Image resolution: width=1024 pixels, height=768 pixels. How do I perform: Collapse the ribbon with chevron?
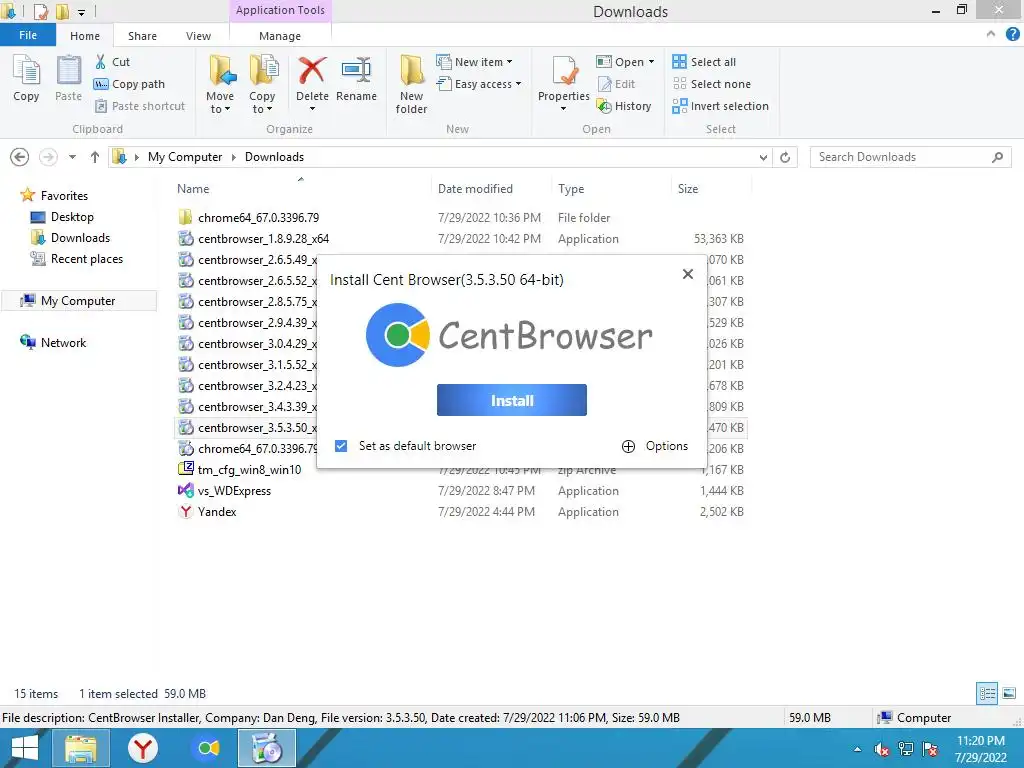pyautogui.click(x=991, y=35)
